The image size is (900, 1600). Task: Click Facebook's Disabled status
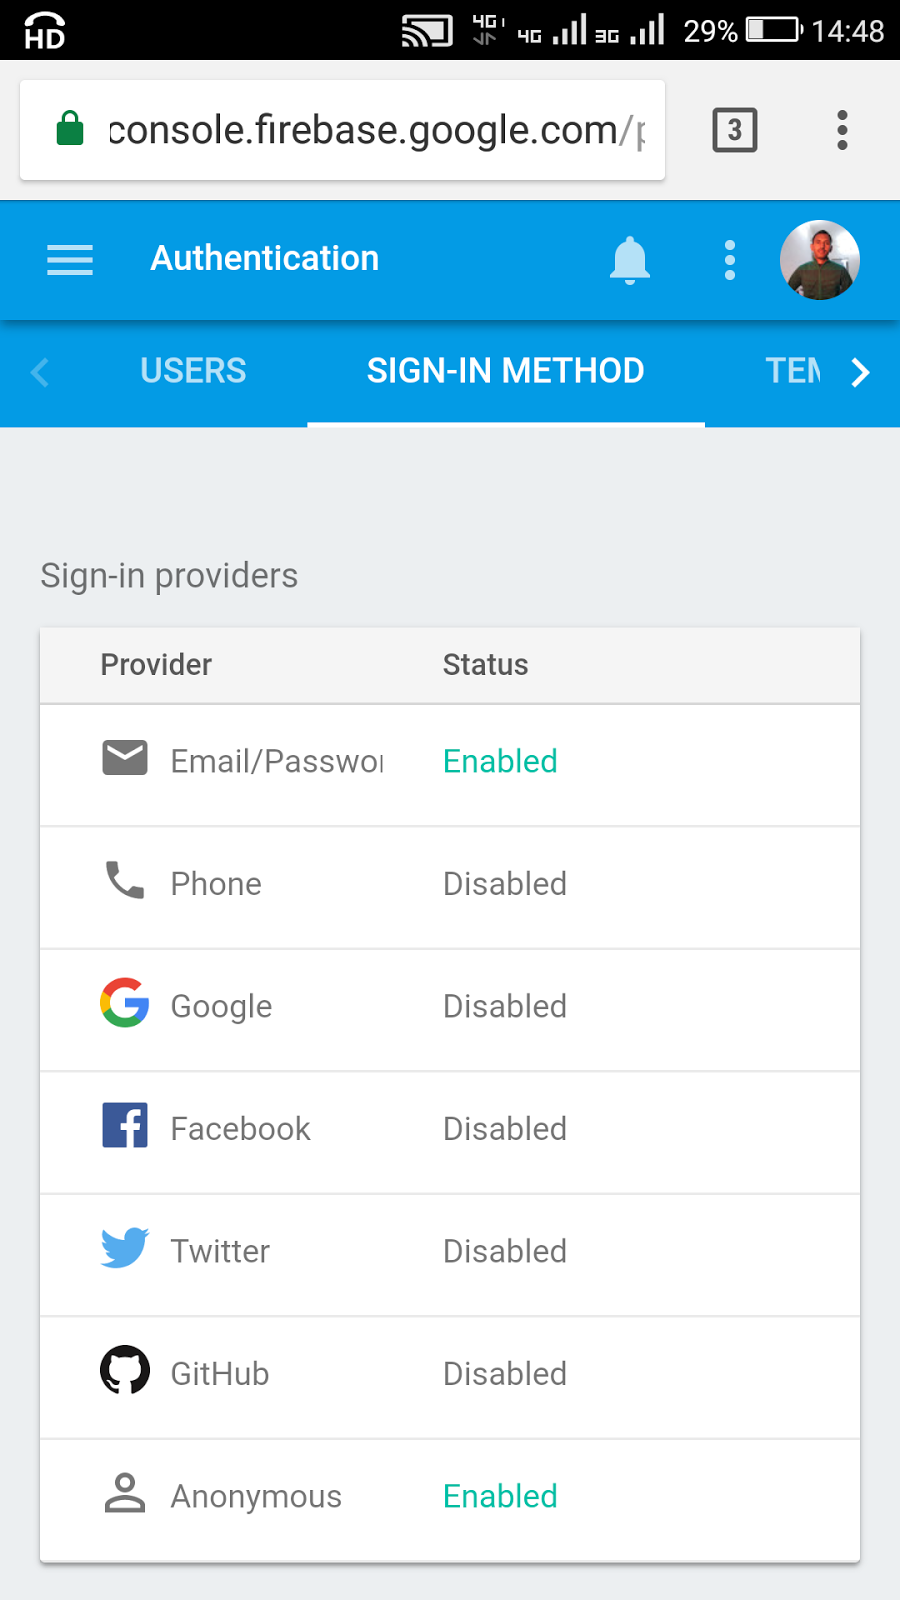[505, 1129]
